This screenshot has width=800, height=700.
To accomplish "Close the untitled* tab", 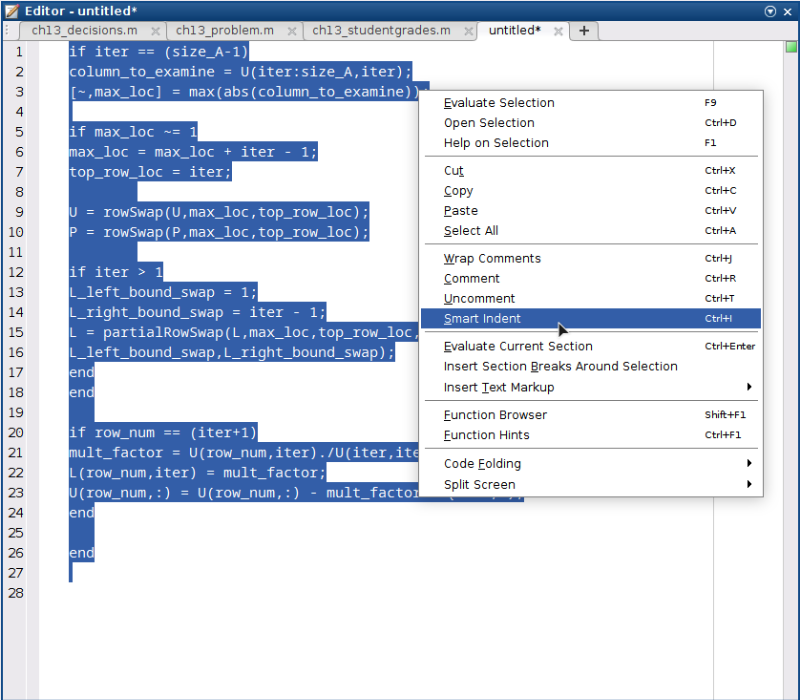I will (x=558, y=32).
